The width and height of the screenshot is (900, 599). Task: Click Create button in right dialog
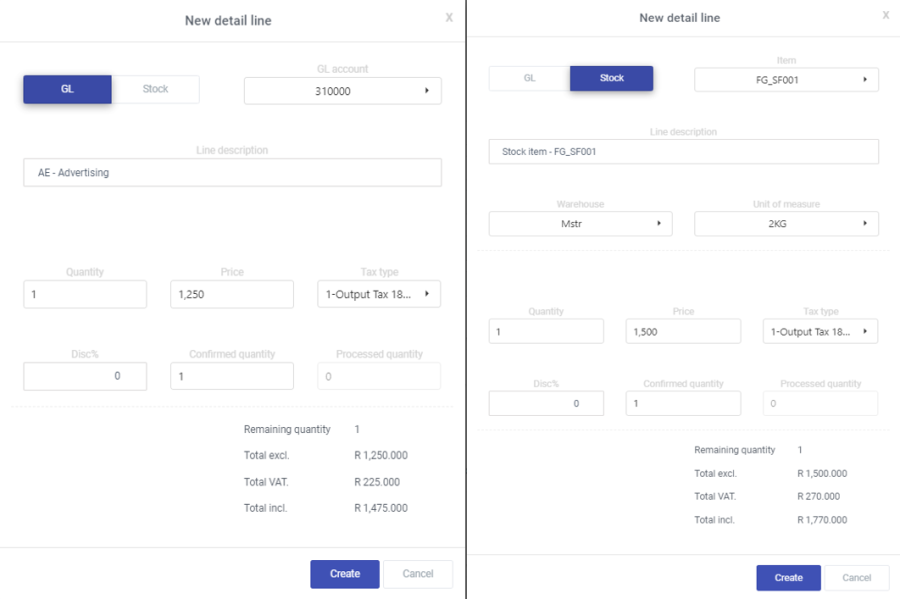pos(788,578)
